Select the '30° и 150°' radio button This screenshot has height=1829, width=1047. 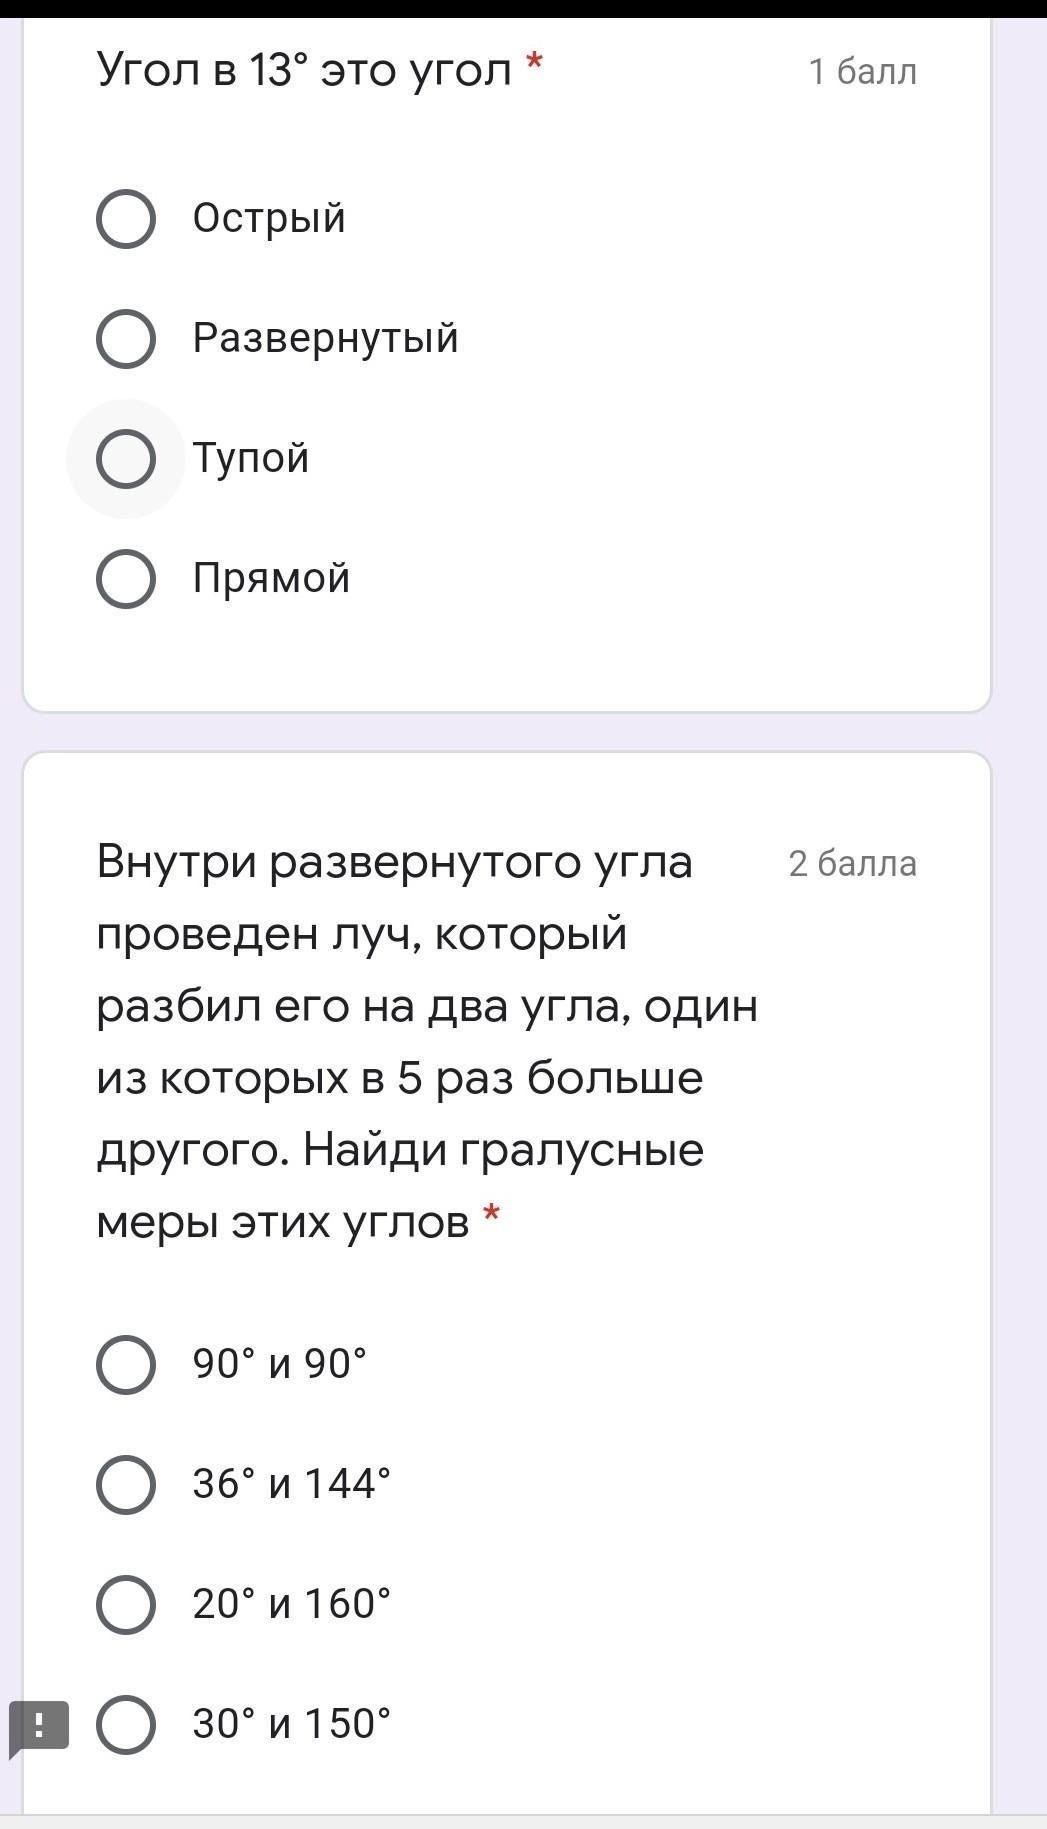[x=126, y=1725]
